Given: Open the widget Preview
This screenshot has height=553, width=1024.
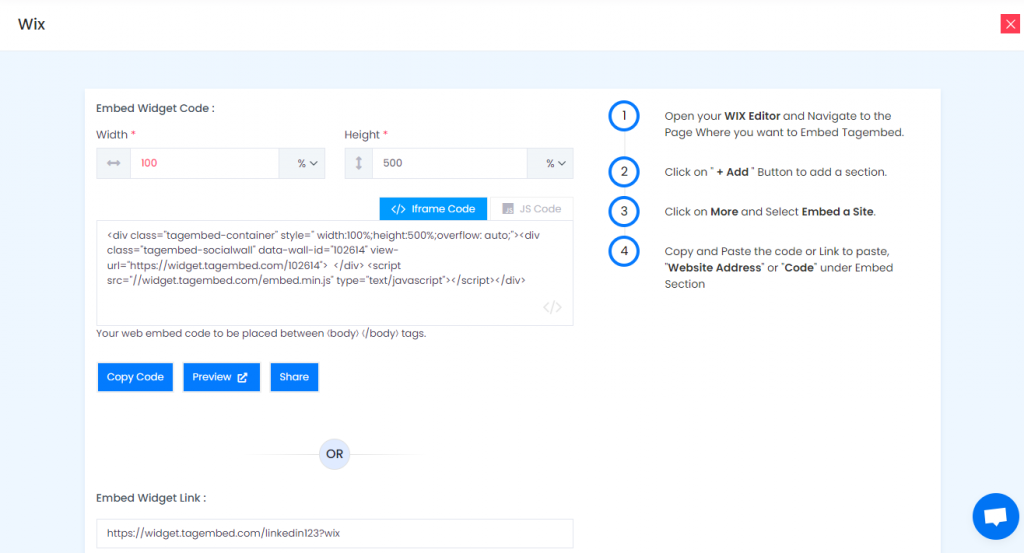Looking at the screenshot, I should pos(221,377).
